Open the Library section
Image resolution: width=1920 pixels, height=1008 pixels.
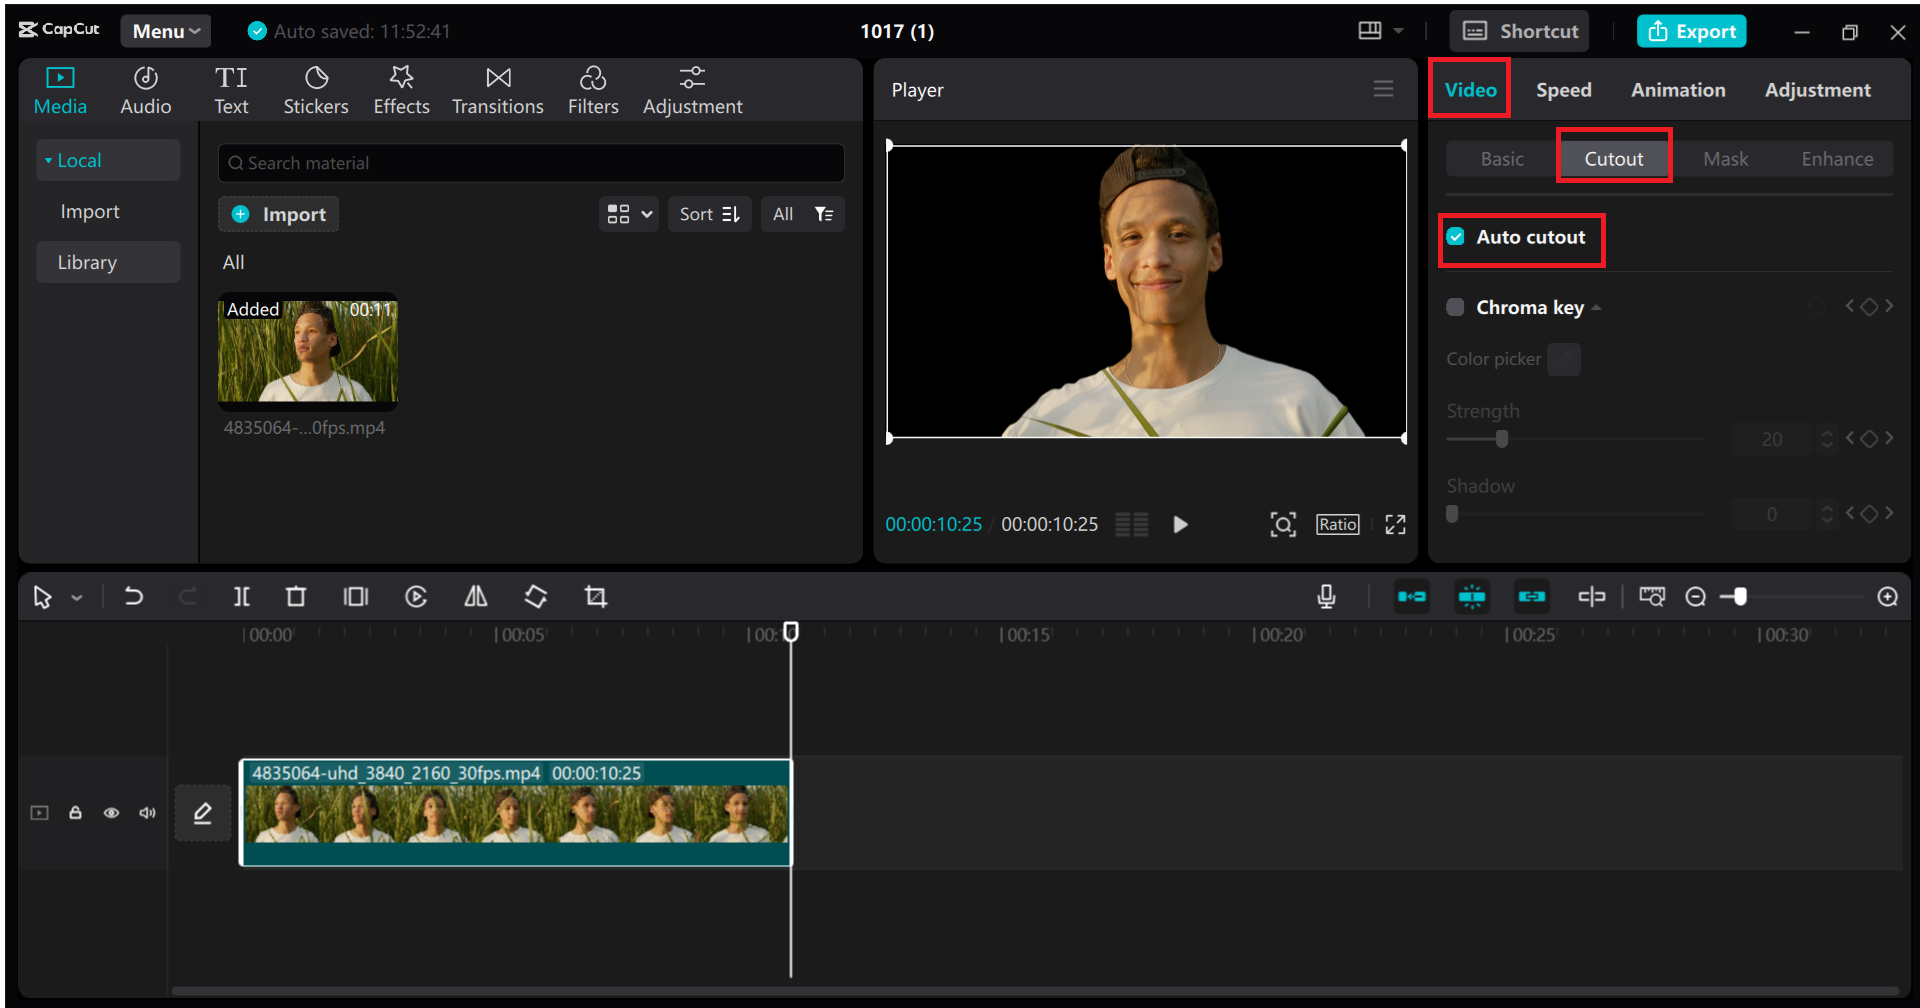click(x=108, y=262)
